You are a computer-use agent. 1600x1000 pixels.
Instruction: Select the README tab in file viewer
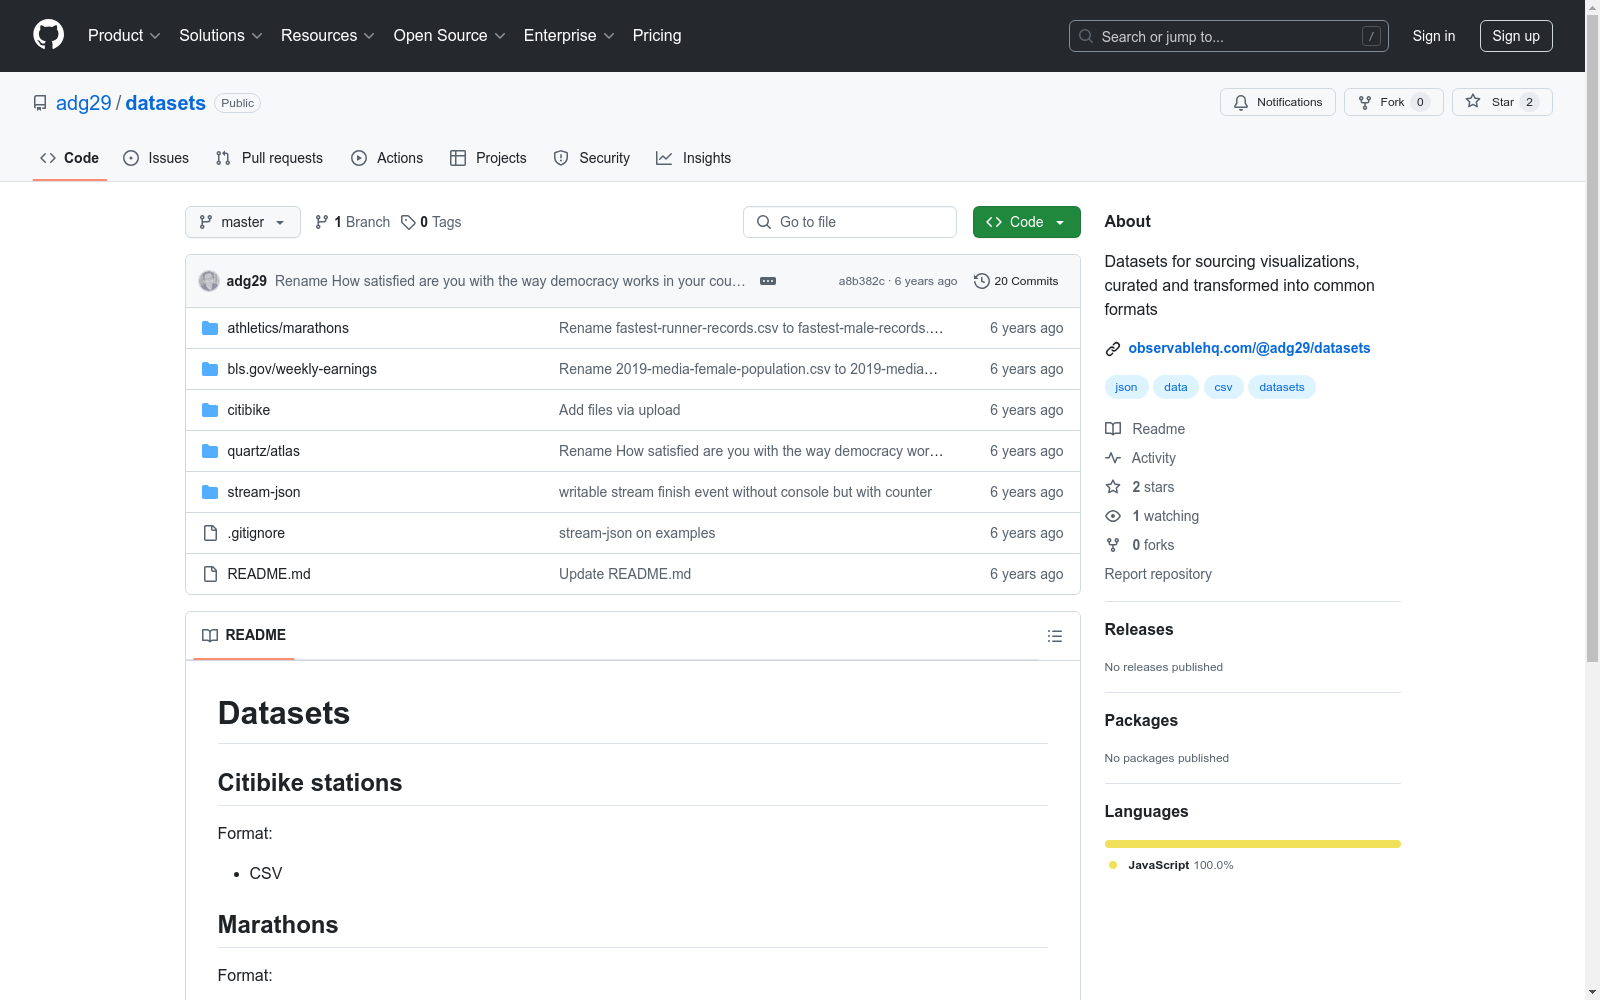(244, 636)
